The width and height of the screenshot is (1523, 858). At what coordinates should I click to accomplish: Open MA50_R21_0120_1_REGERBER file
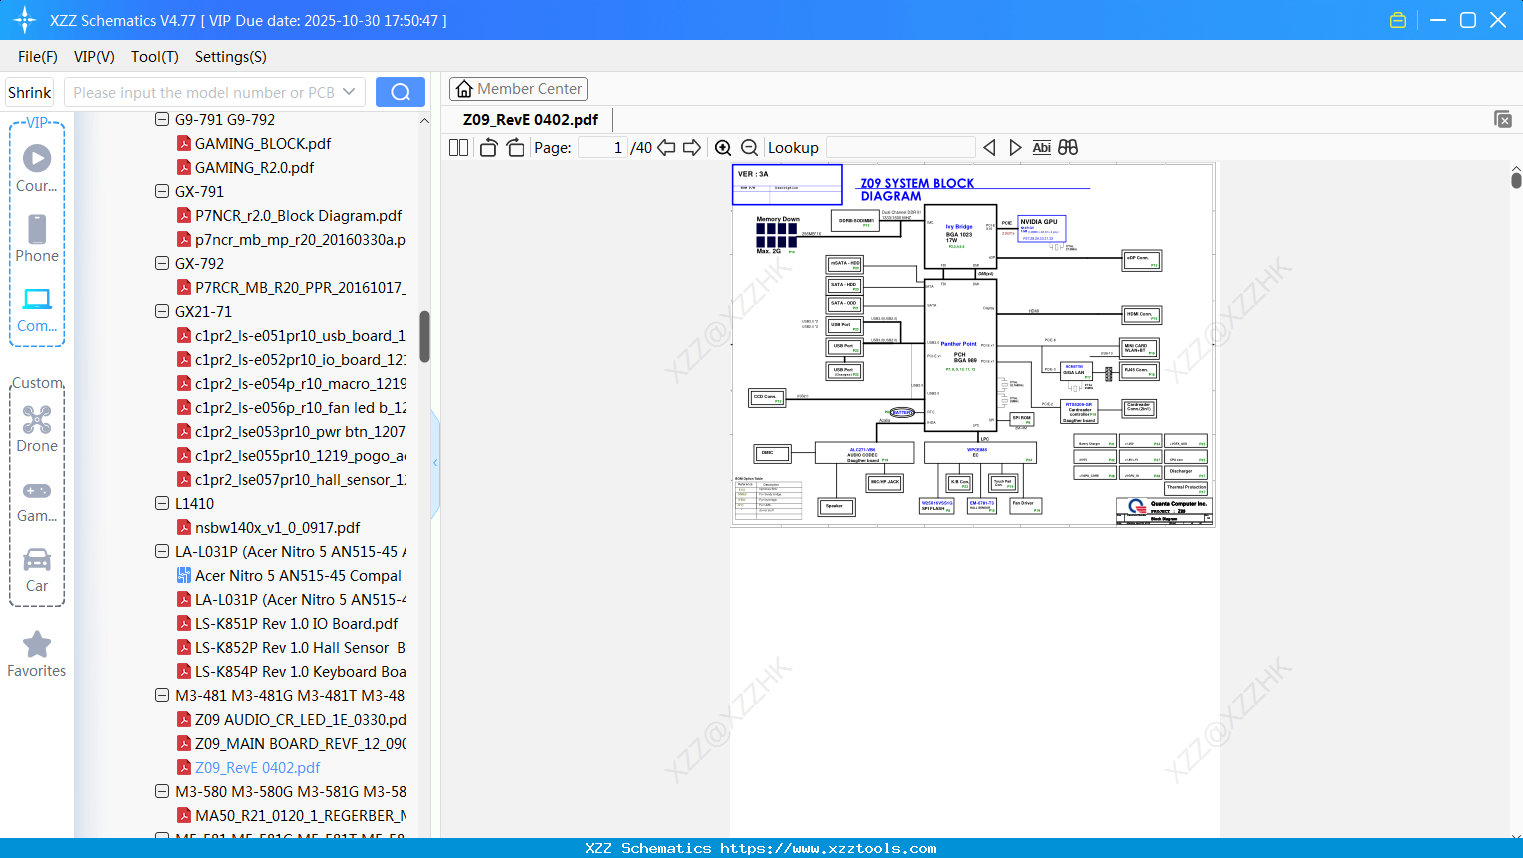pos(300,815)
